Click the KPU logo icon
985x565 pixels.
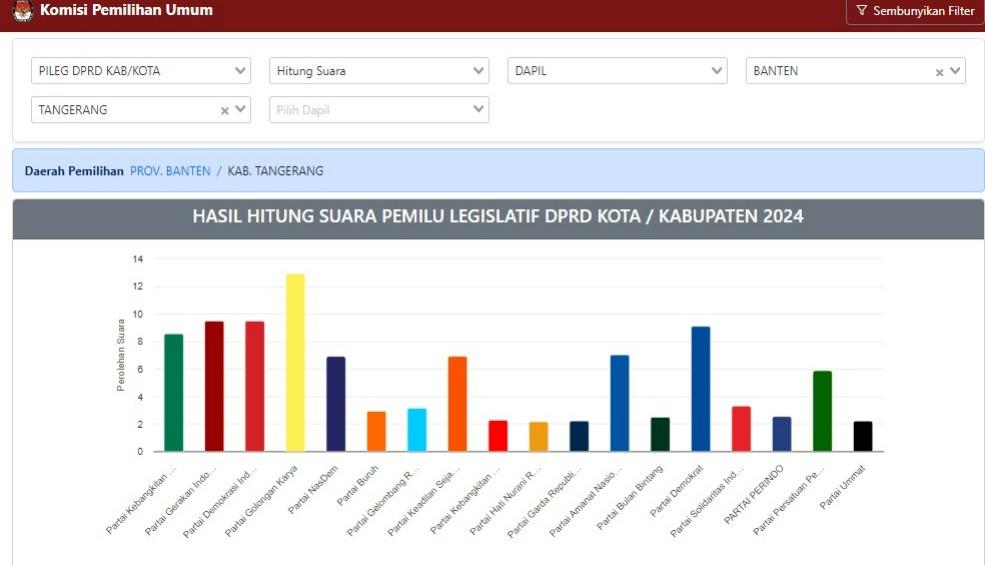click(x=23, y=11)
